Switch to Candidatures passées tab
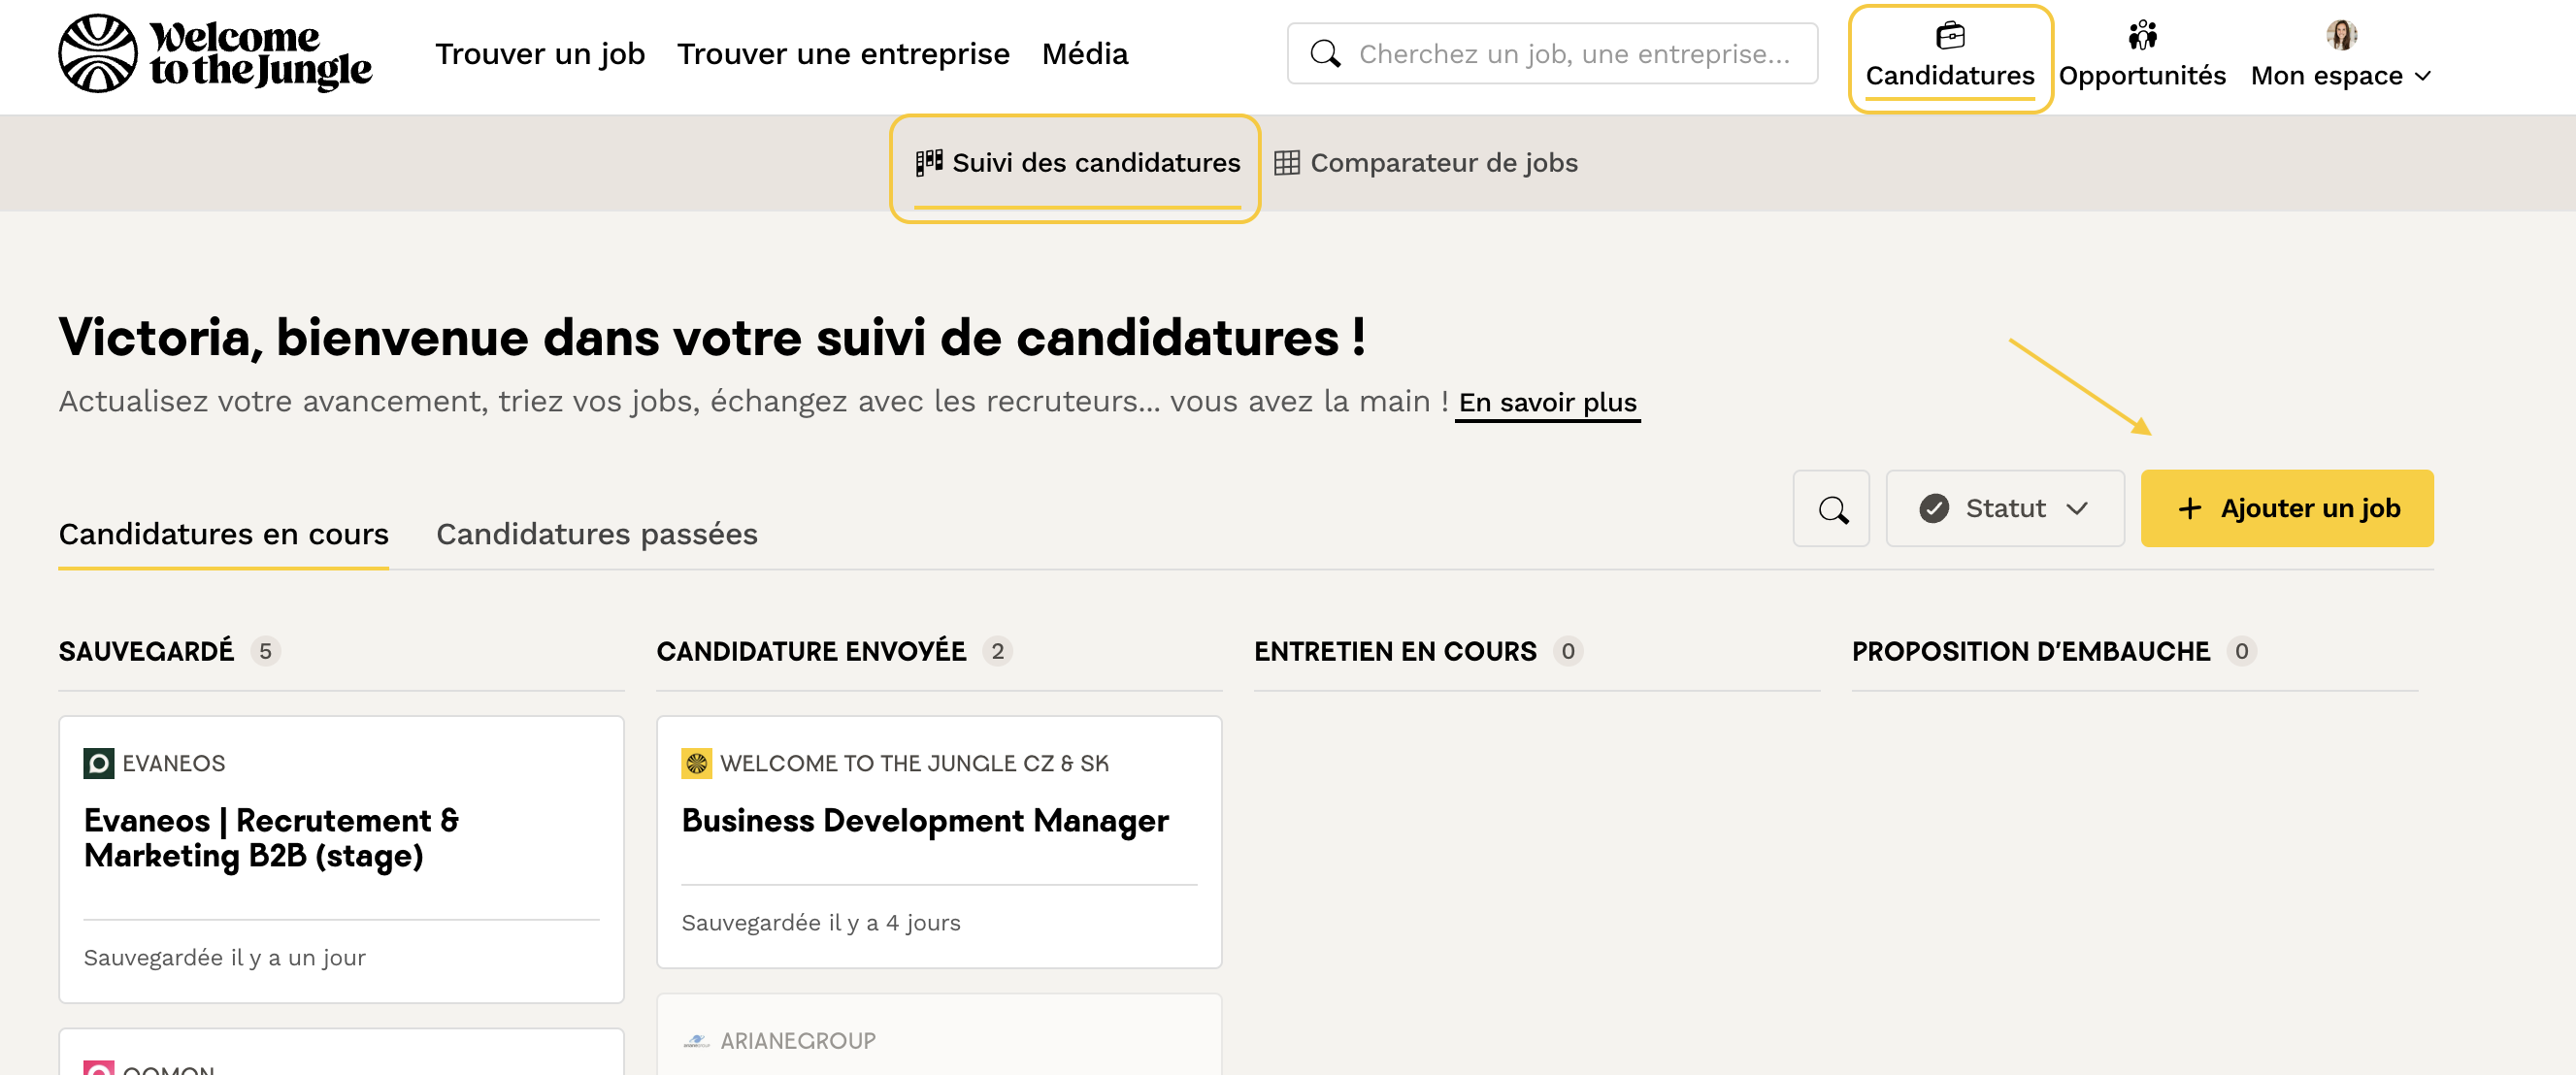This screenshot has width=2576, height=1075. coord(596,534)
